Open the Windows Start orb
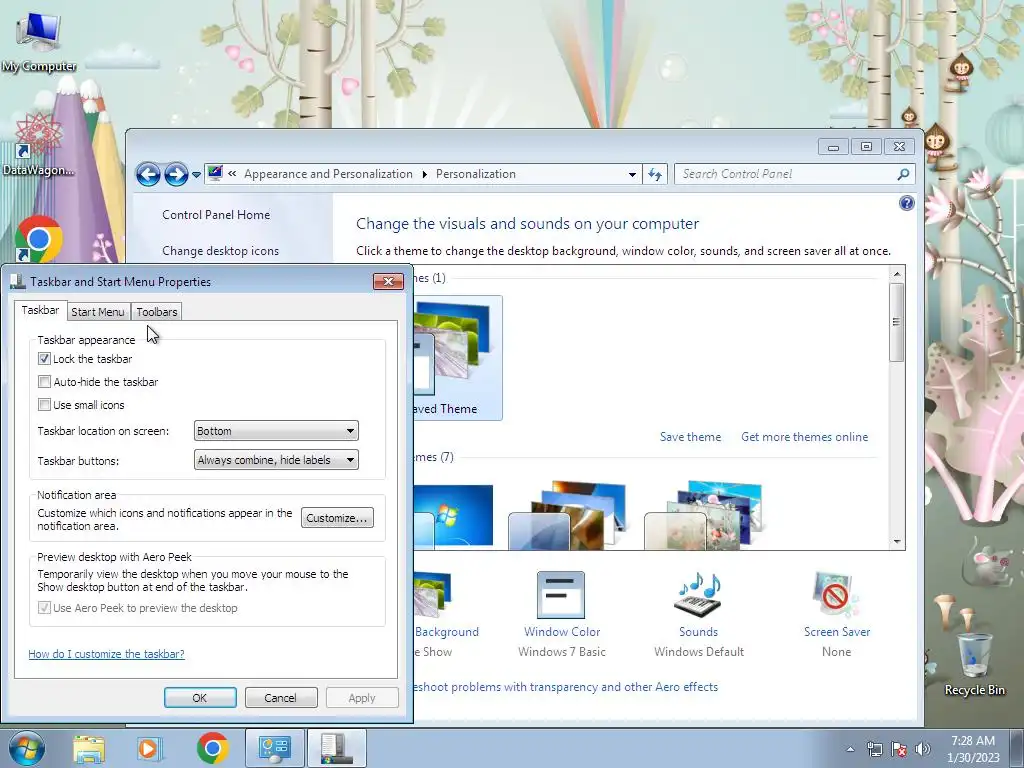 [x=27, y=748]
